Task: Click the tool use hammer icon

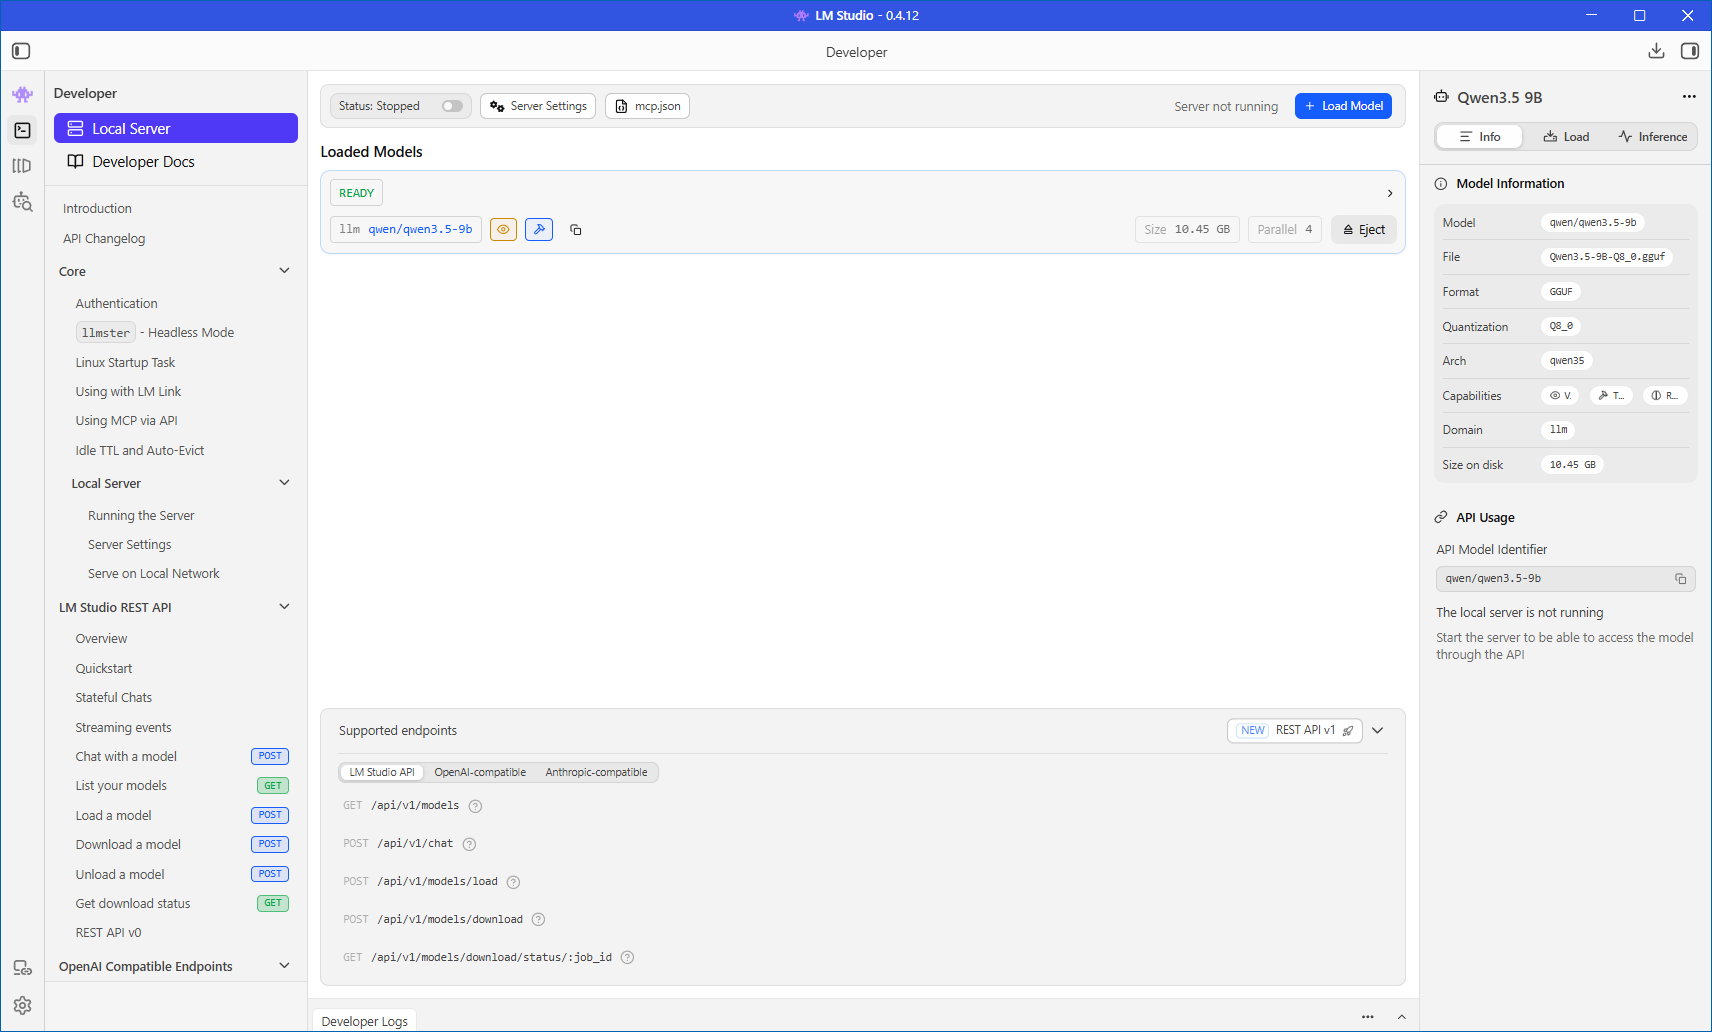Action: pyautogui.click(x=539, y=230)
